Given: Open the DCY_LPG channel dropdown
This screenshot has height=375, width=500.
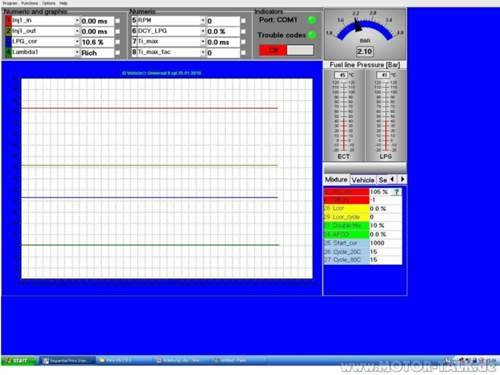Looking at the screenshot, I should tap(203, 31).
